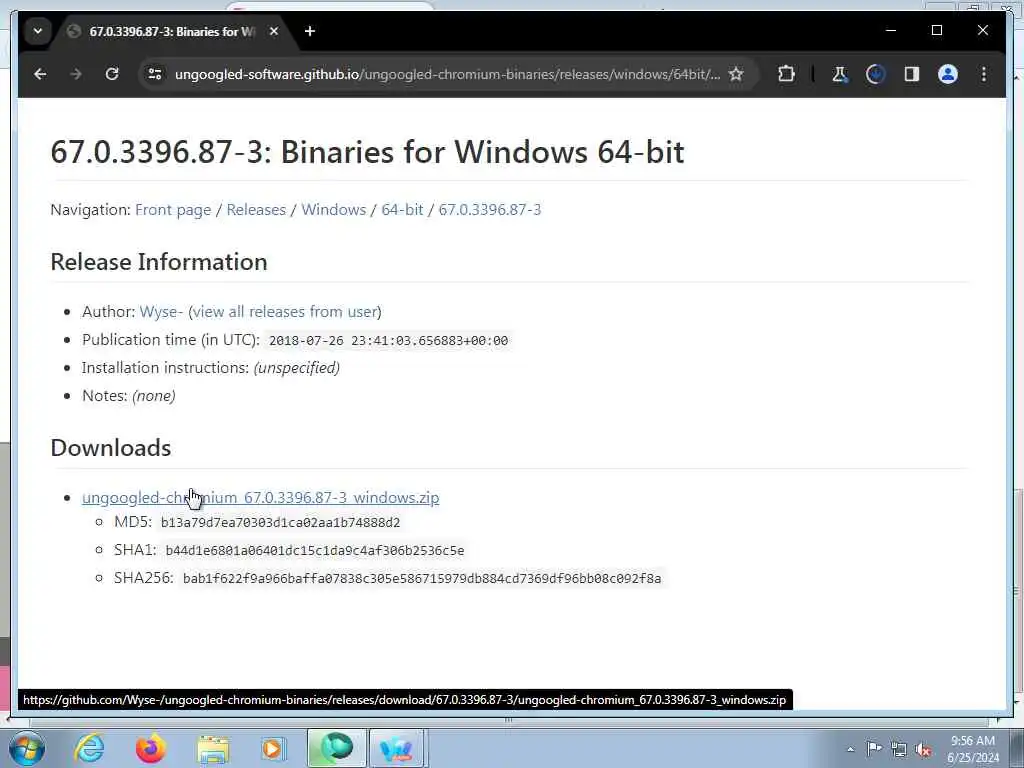Open the downloads indicator icon
Viewport: 1024px width, 768px height.
click(875, 74)
